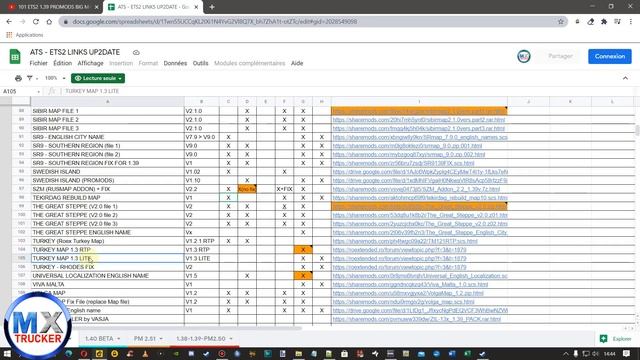Close the ATS - ETS2 LINKS browser tab

pyautogui.click(x=196, y=7)
